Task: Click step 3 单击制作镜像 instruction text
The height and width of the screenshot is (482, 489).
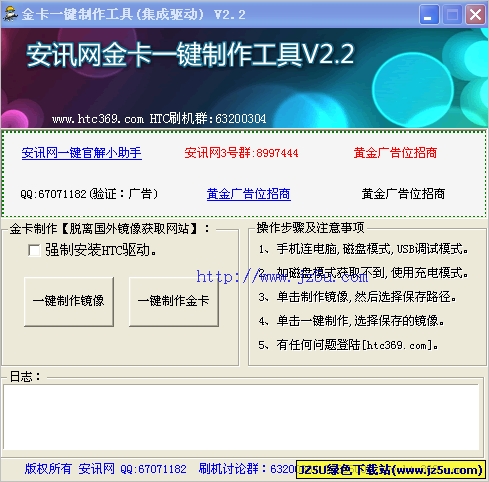Action: tap(357, 297)
